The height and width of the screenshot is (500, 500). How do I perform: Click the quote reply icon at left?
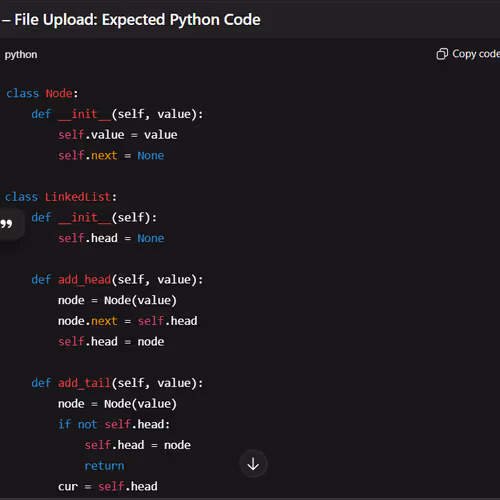[7, 224]
